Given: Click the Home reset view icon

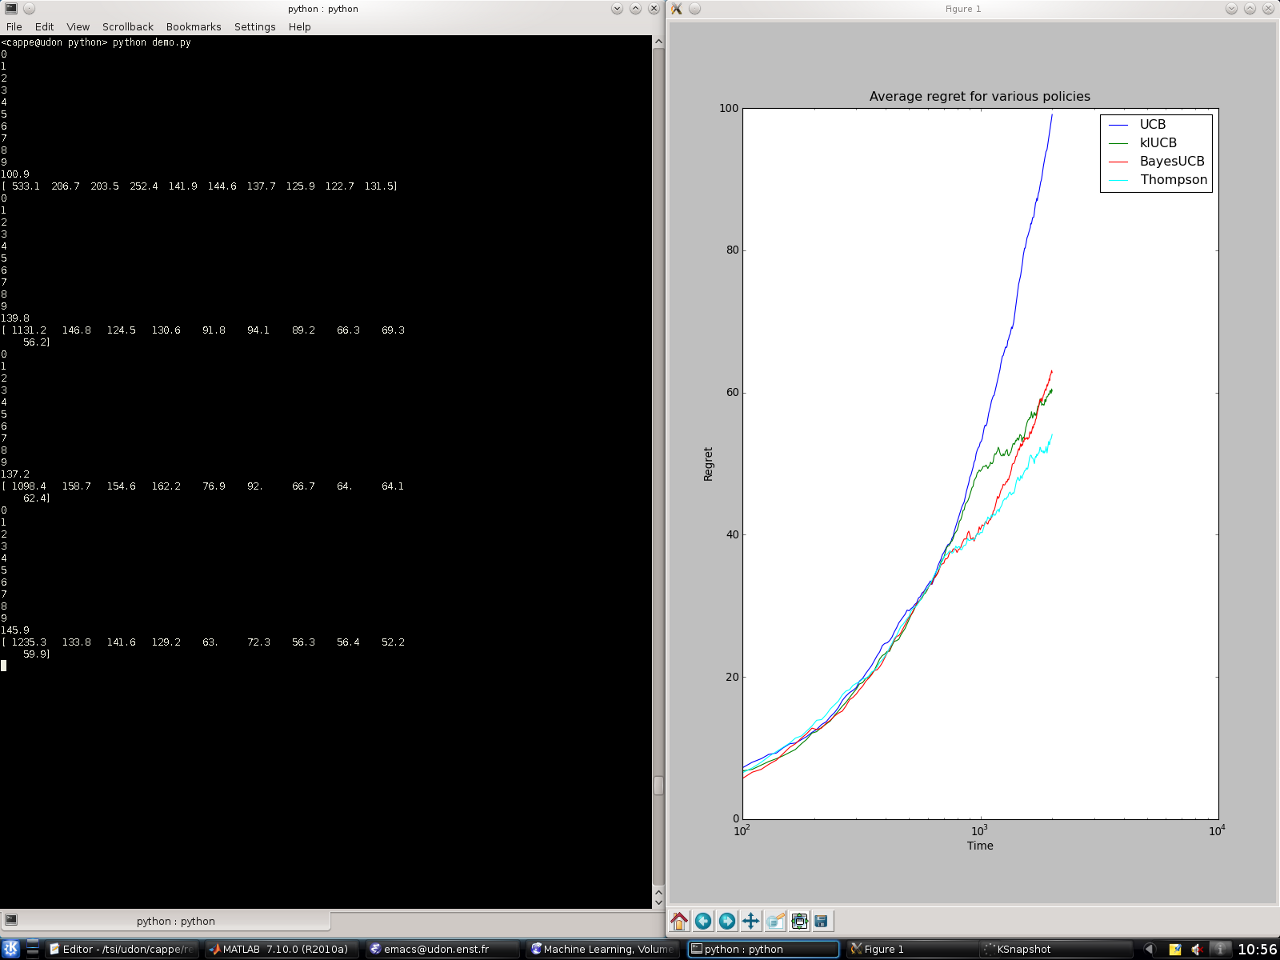Looking at the screenshot, I should [x=680, y=921].
